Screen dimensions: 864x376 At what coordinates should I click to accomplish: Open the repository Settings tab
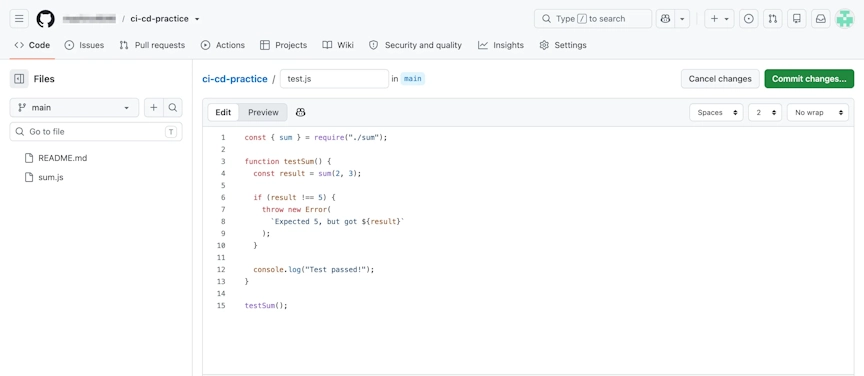[x=563, y=45]
